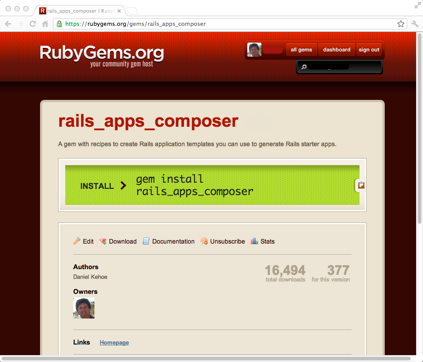Focus the gem search field
This screenshot has width=423, height=362.
point(339,67)
